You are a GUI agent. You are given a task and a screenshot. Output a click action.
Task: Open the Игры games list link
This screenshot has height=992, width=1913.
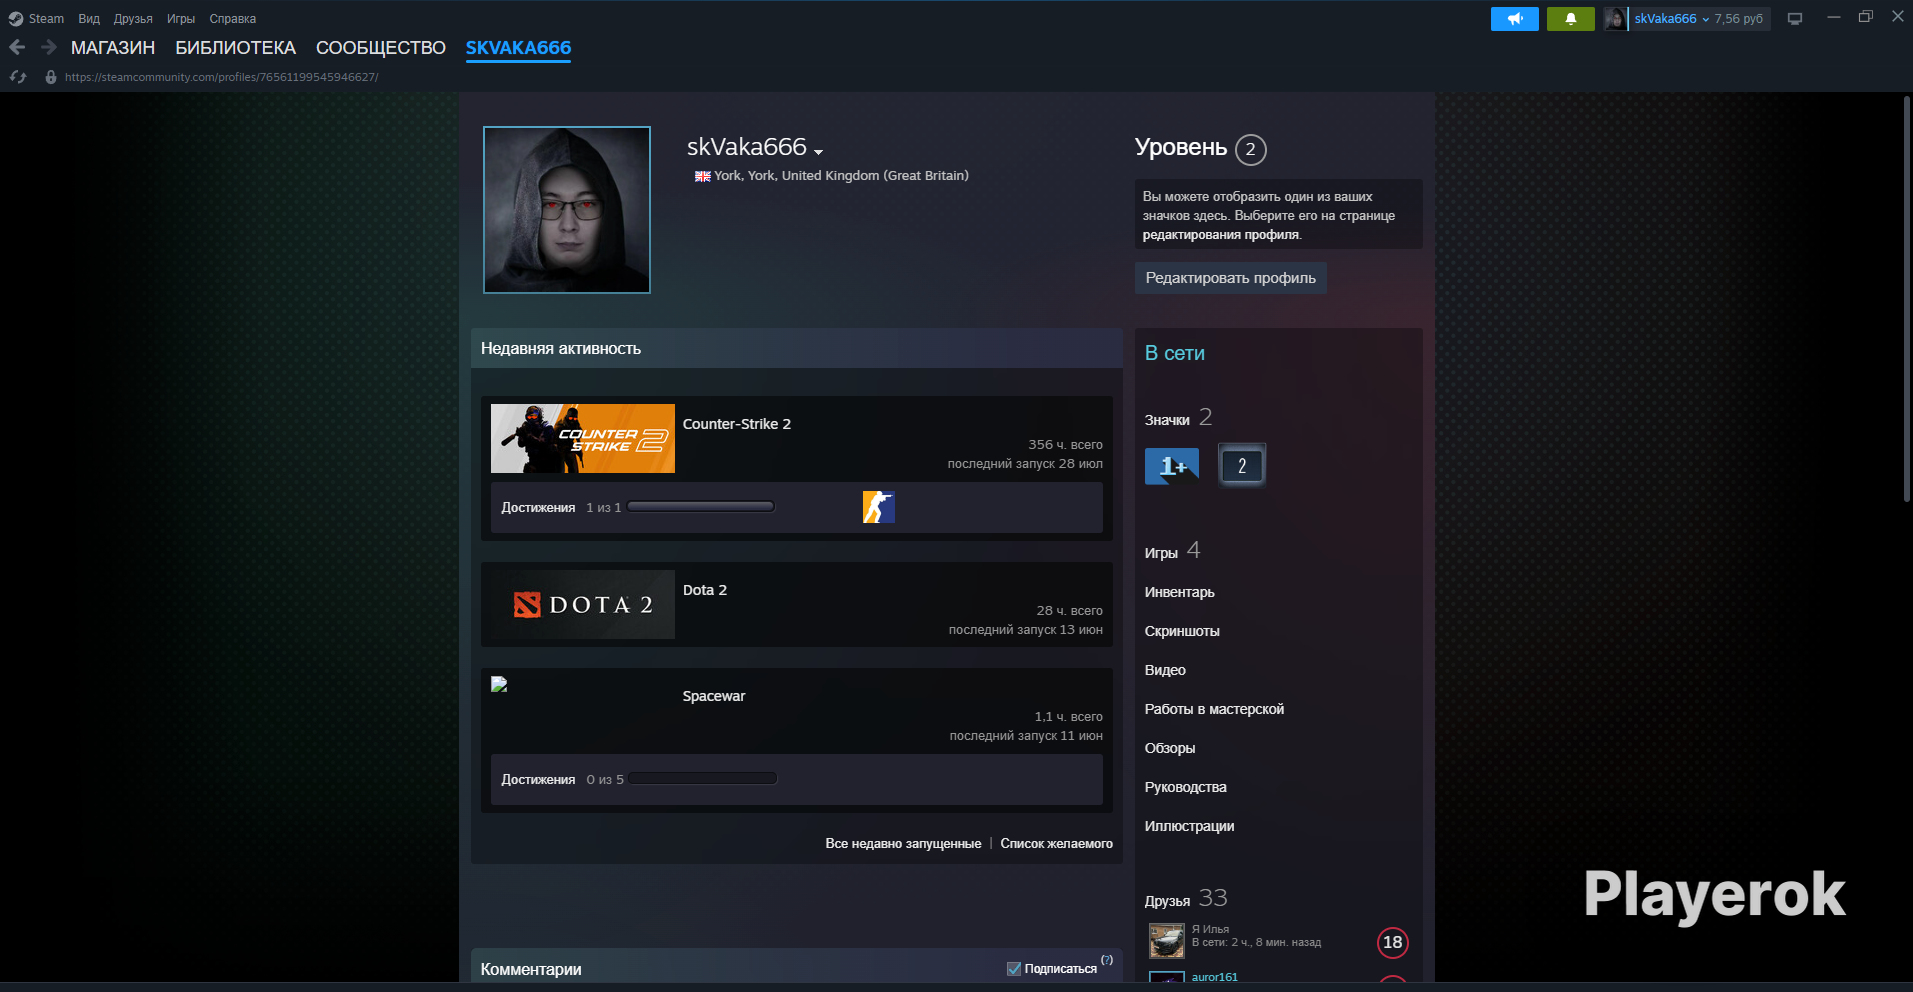(x=1172, y=551)
